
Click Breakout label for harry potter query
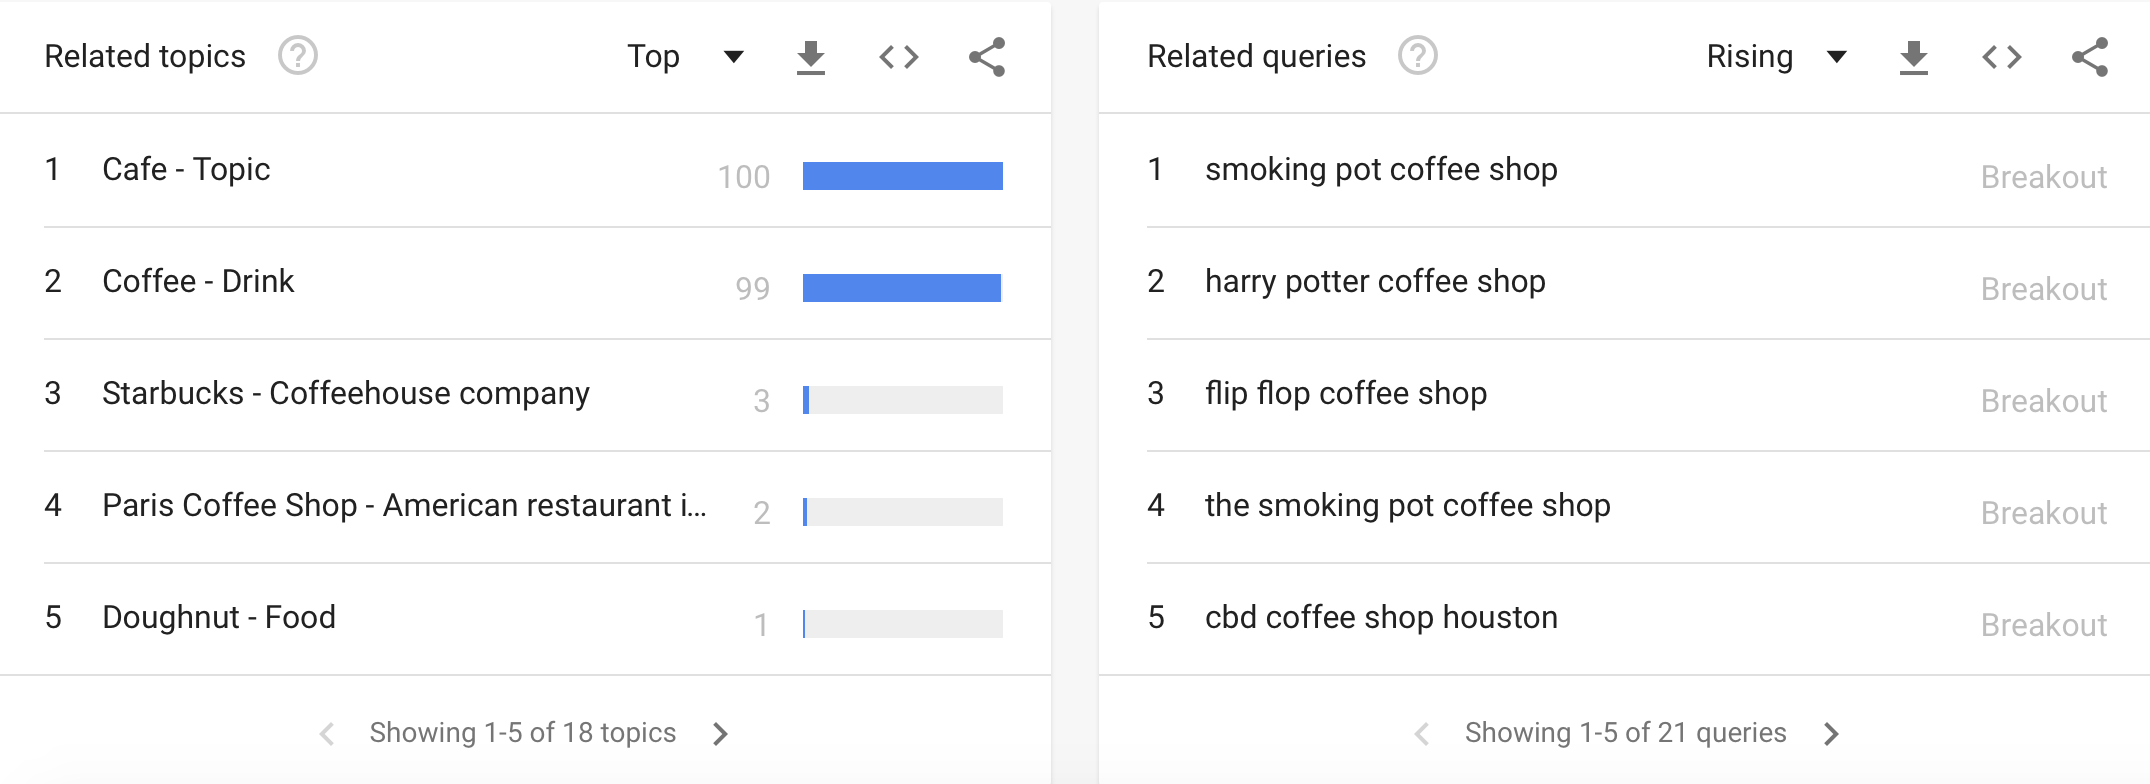[2044, 289]
